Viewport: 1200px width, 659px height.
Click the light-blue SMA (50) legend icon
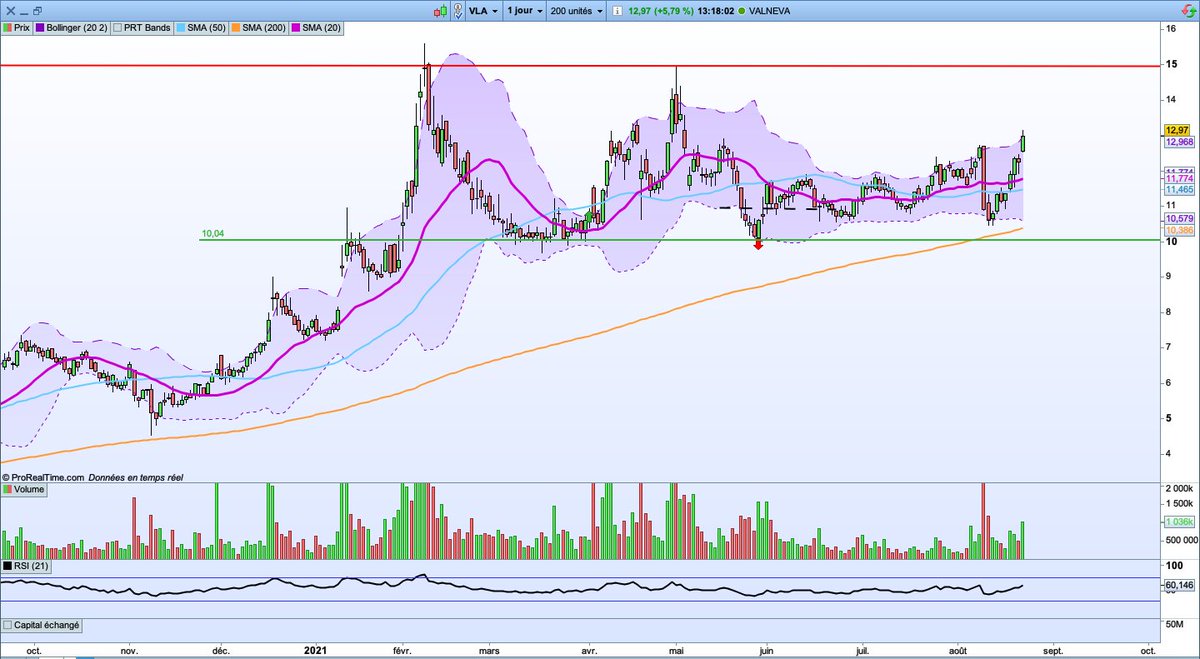180,28
